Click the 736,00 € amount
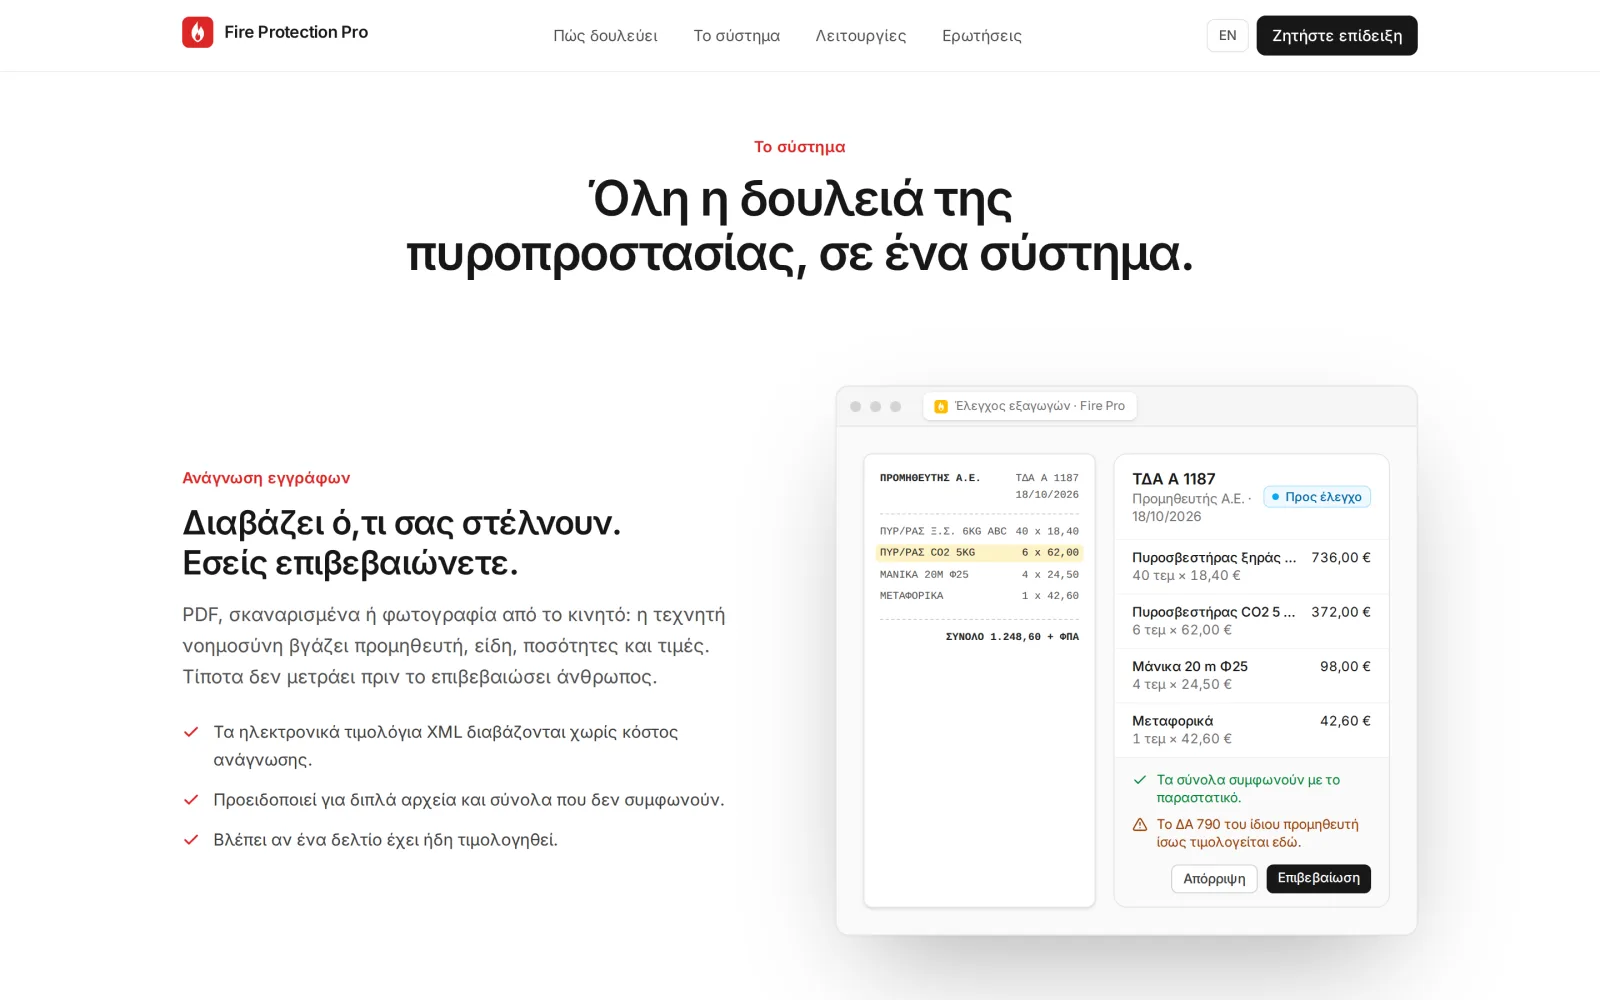 tap(1341, 558)
